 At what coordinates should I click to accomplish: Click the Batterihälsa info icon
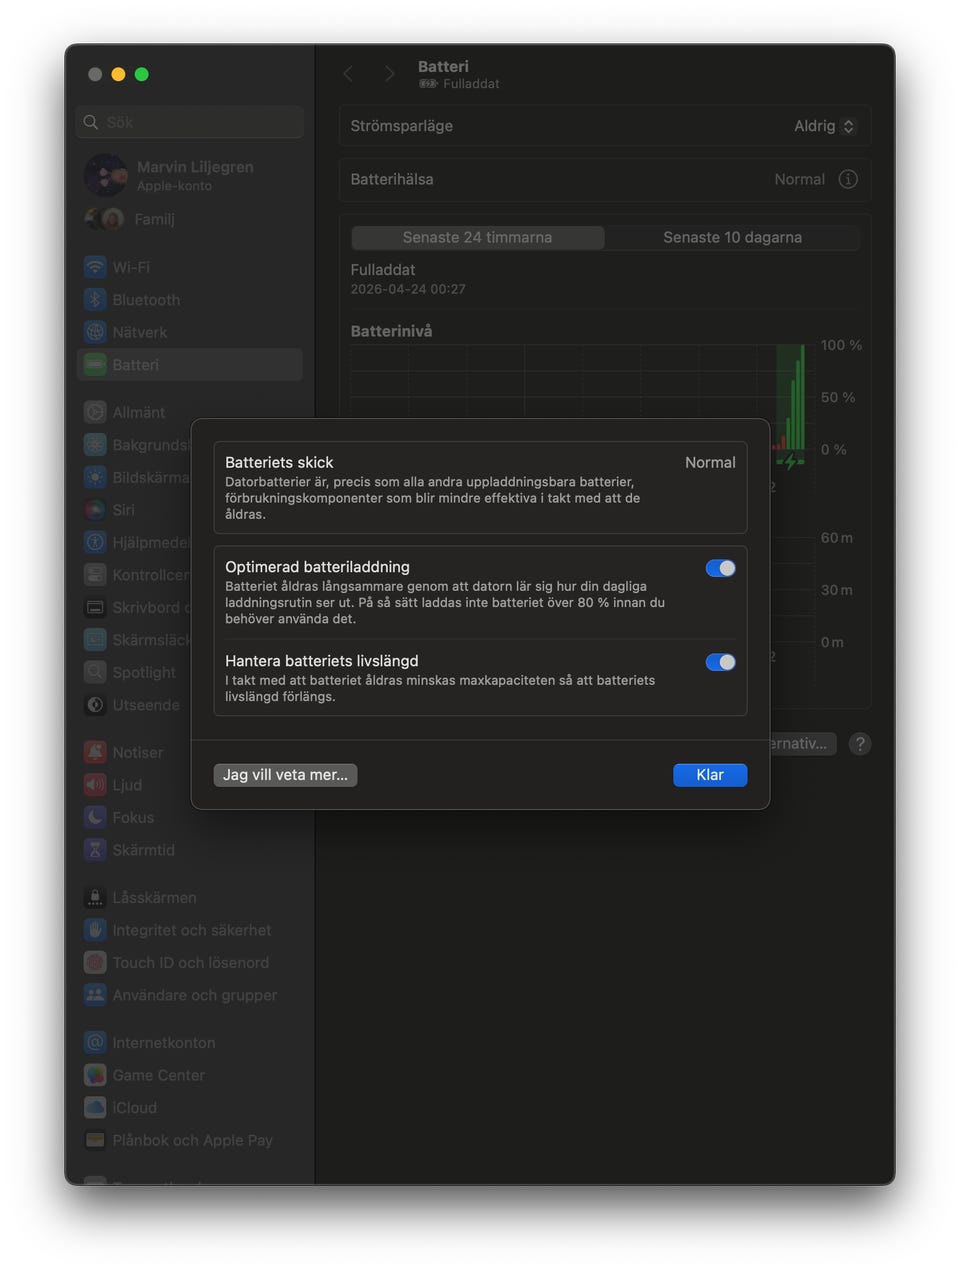(x=848, y=179)
